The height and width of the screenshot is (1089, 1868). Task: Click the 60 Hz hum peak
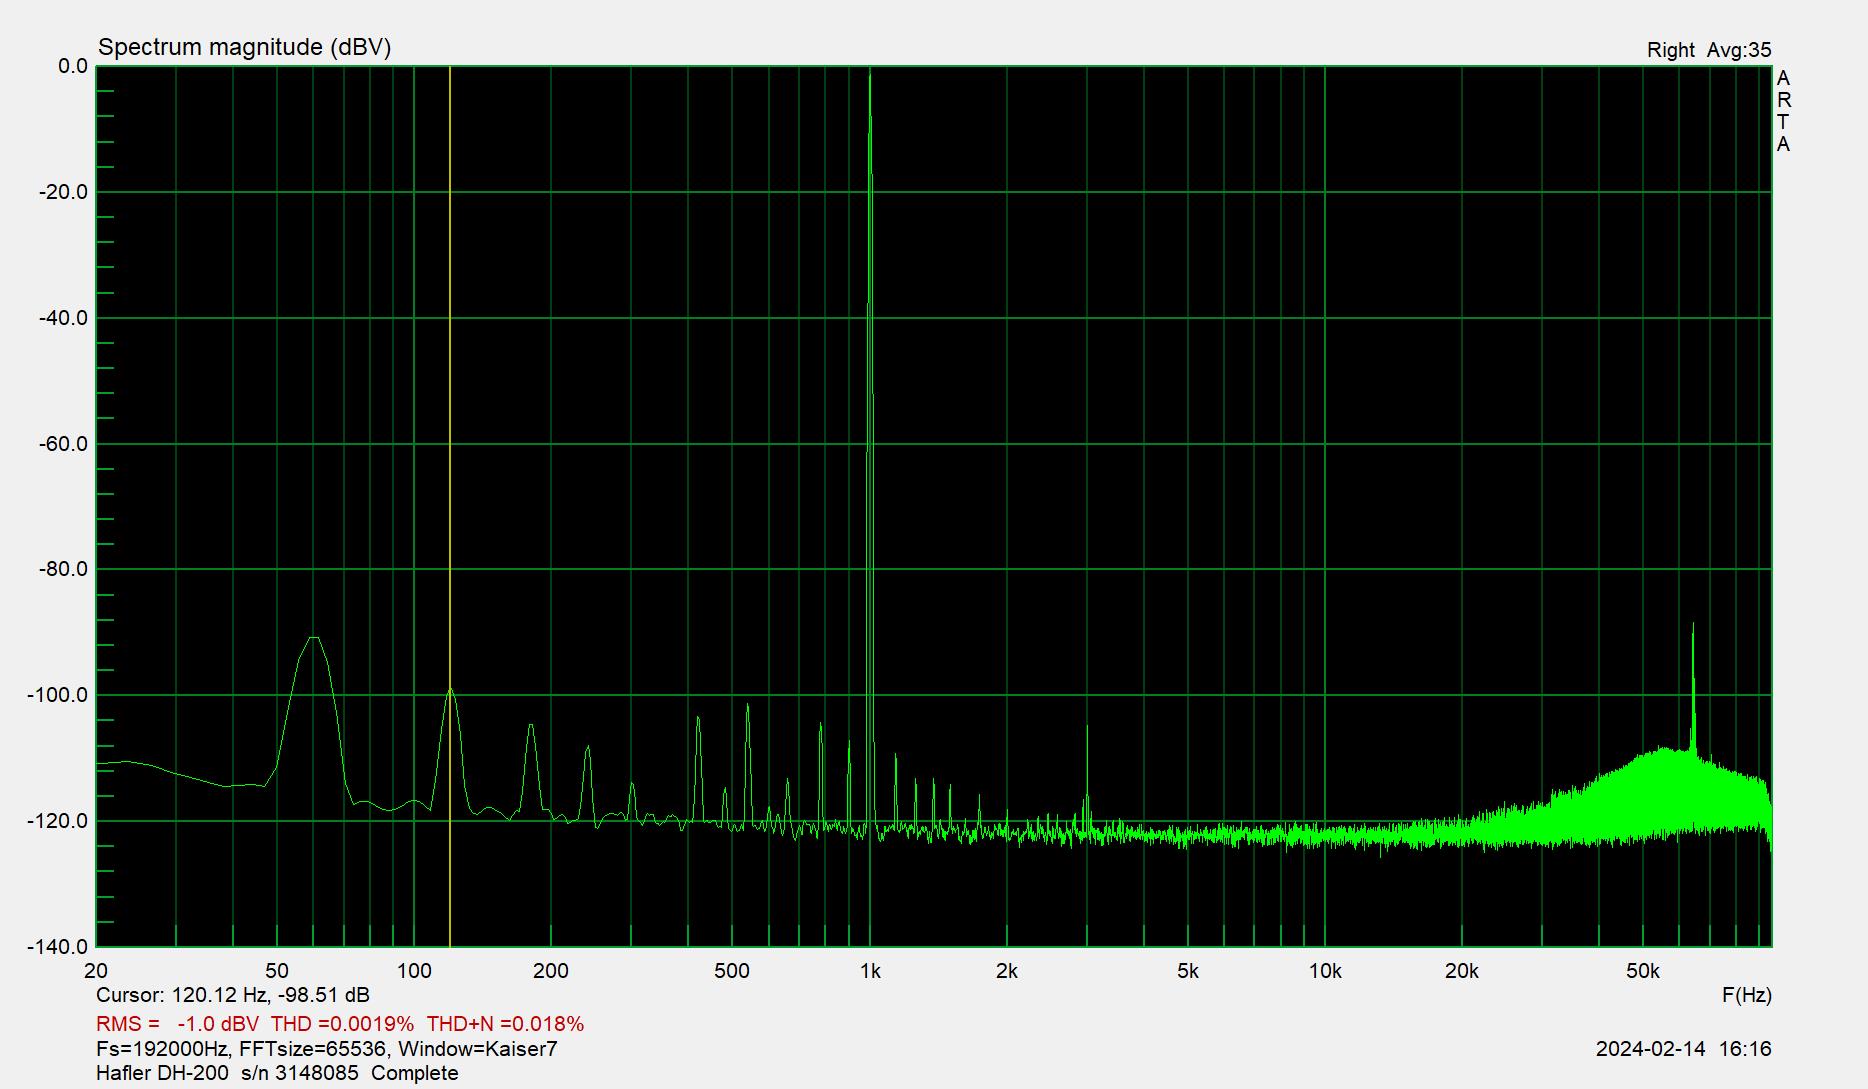[x=314, y=638]
